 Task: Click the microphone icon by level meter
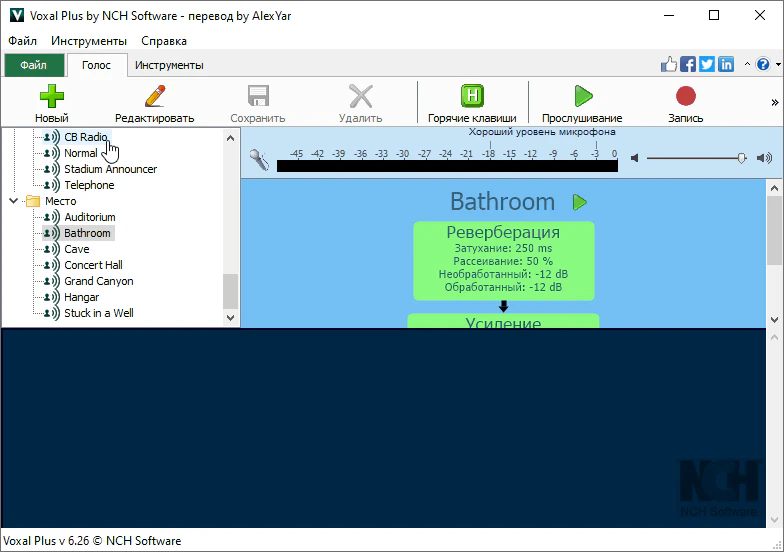pyautogui.click(x=259, y=158)
